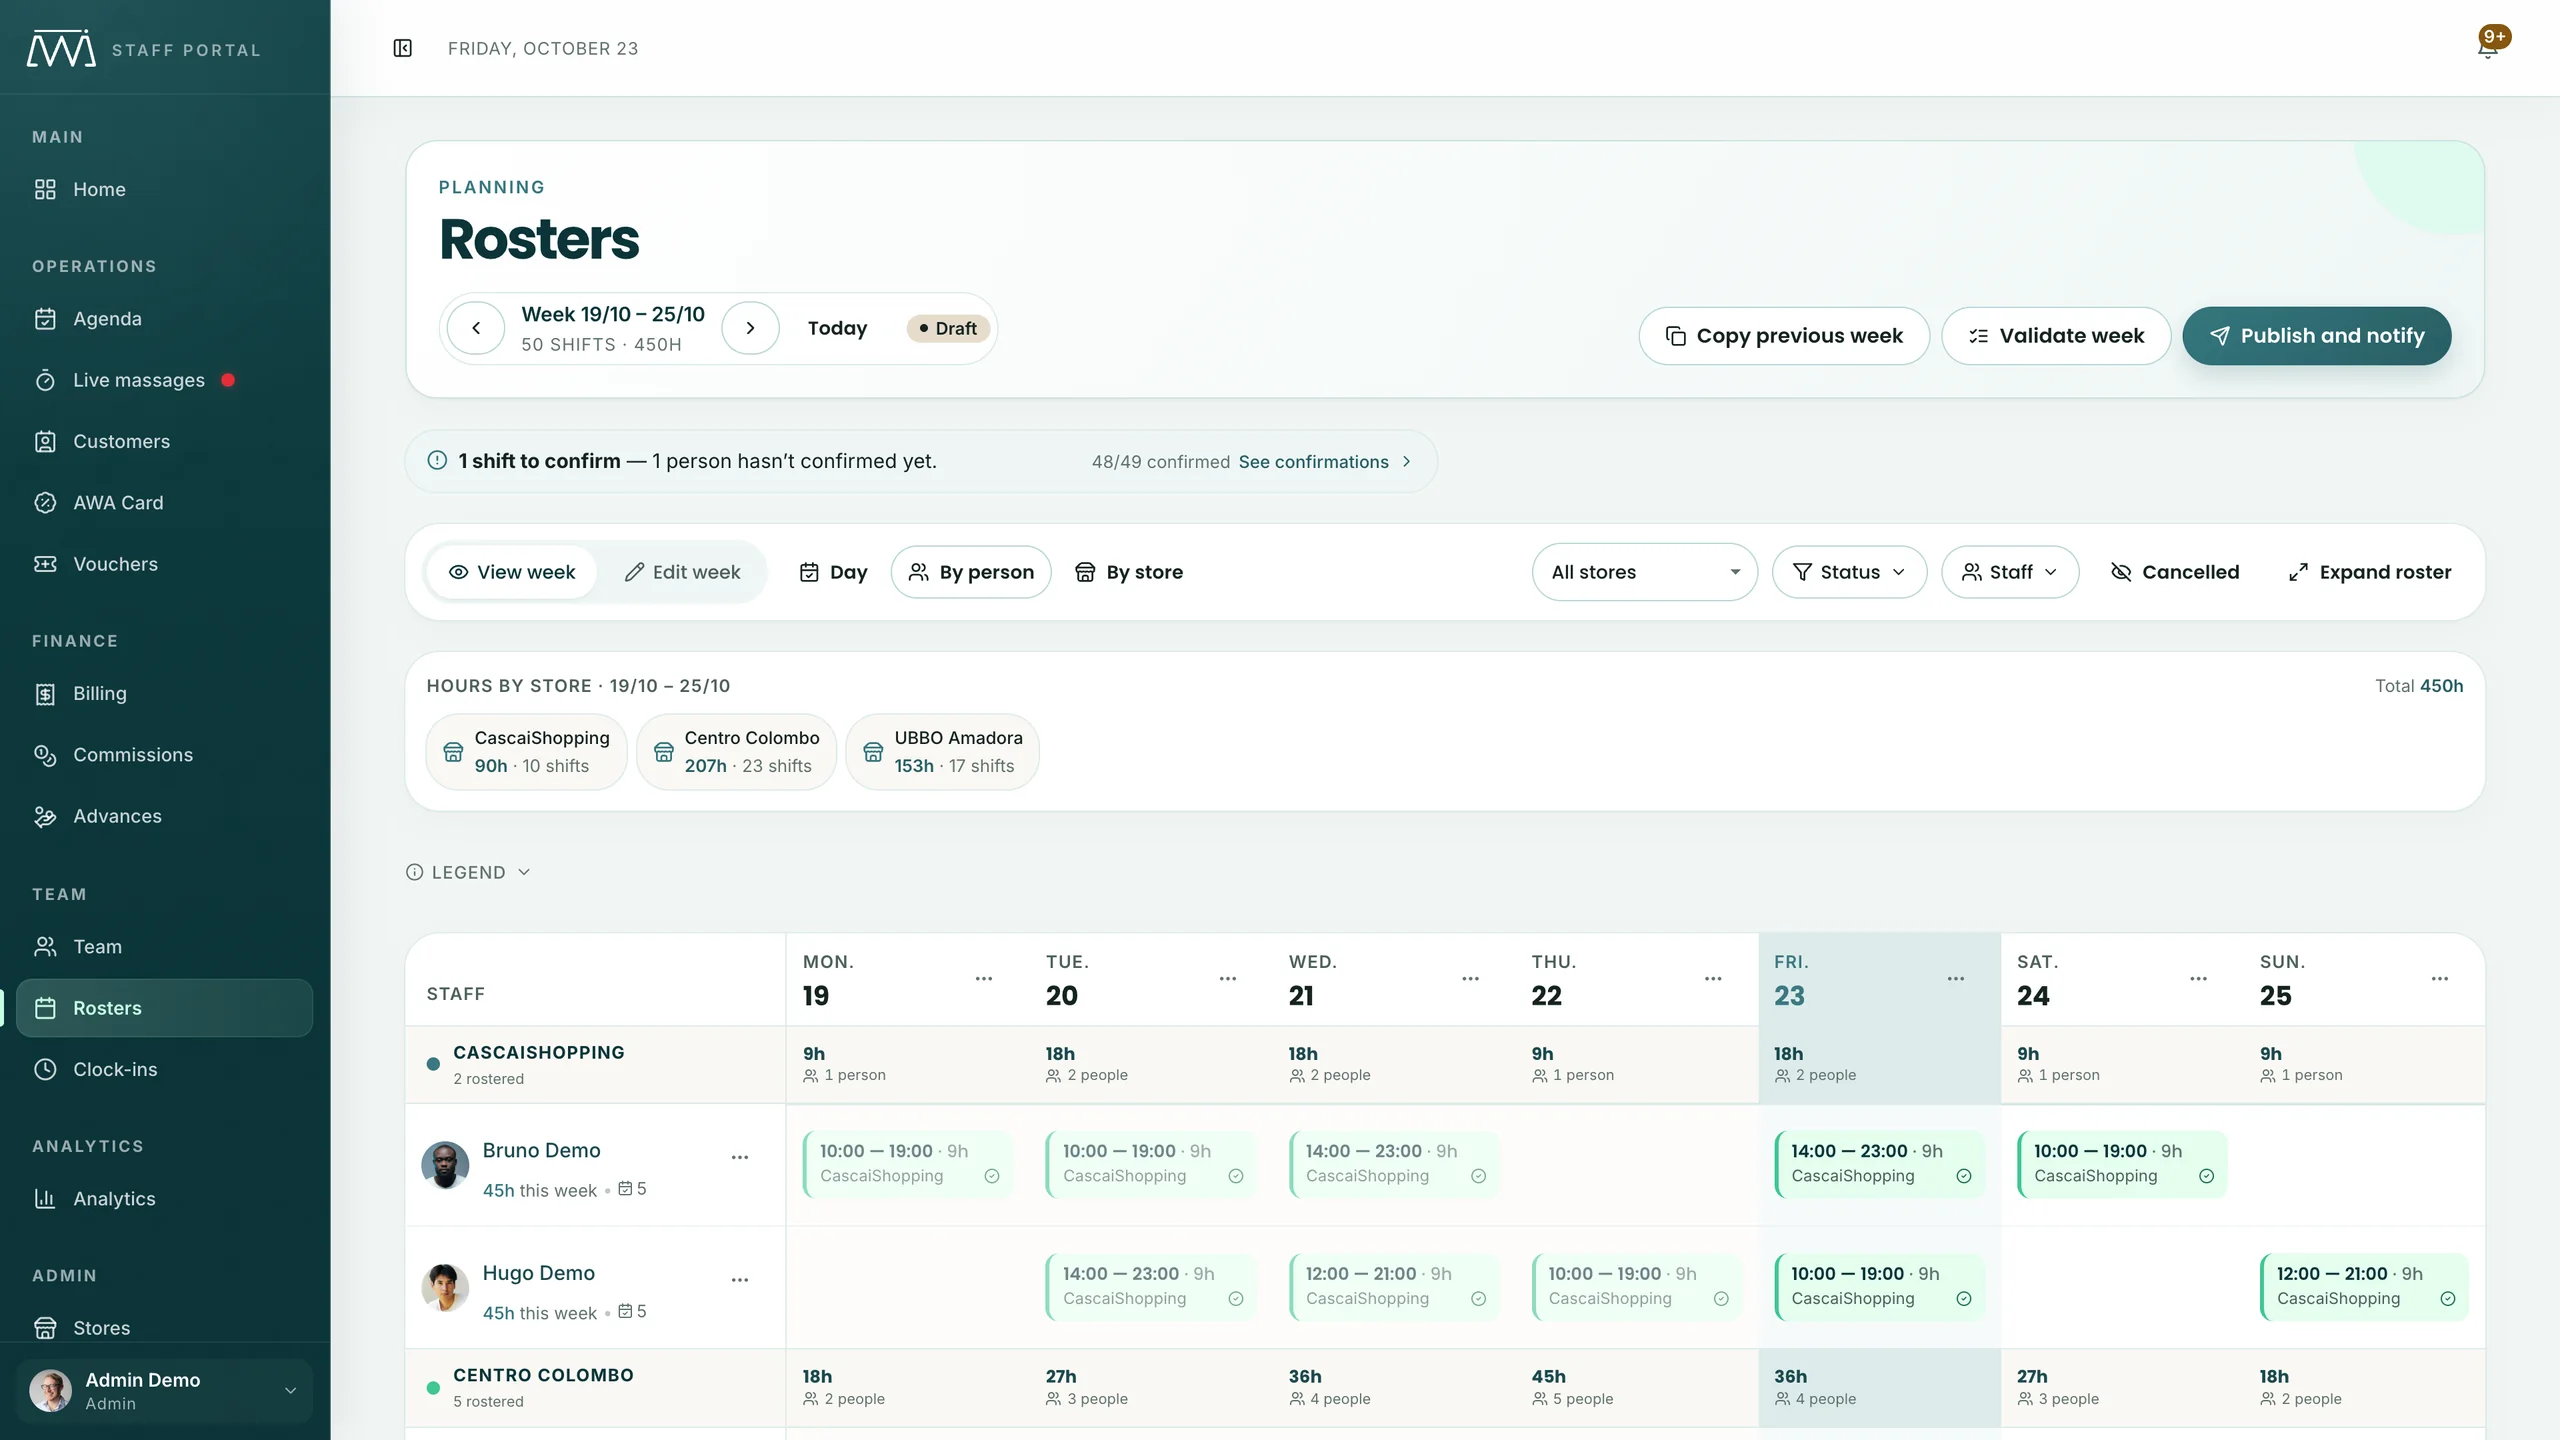Open Bruno Demo row options
The height and width of the screenshot is (1440, 2560).
pos(740,1157)
